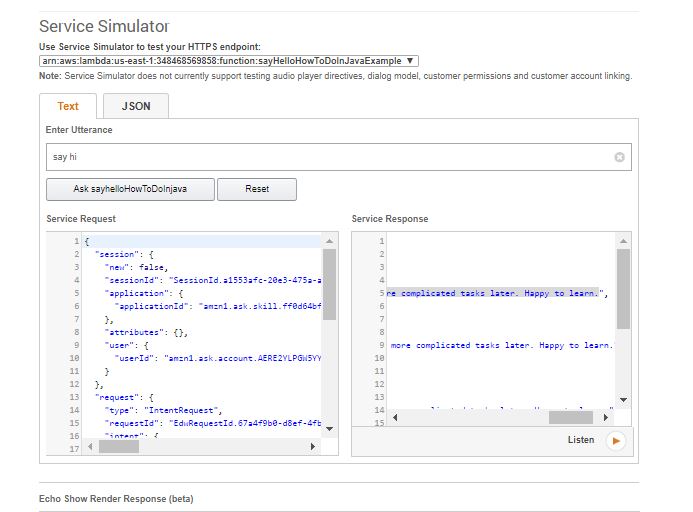This screenshot has height=512, width=693.
Task: Fold the "request" block at line 13
Action: 82,397
